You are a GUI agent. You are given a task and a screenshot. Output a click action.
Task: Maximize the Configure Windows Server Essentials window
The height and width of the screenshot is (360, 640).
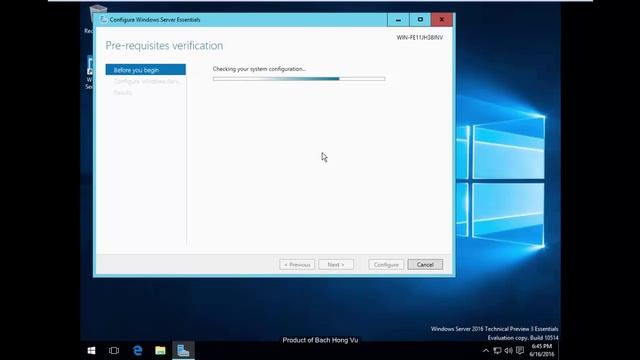[420, 20]
